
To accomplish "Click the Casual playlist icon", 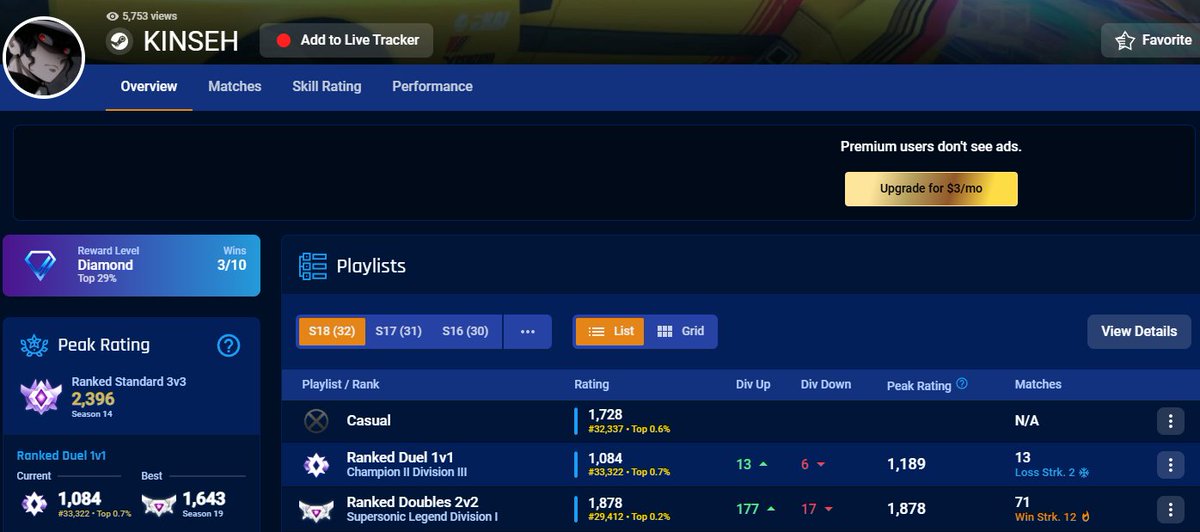I will click(x=316, y=421).
